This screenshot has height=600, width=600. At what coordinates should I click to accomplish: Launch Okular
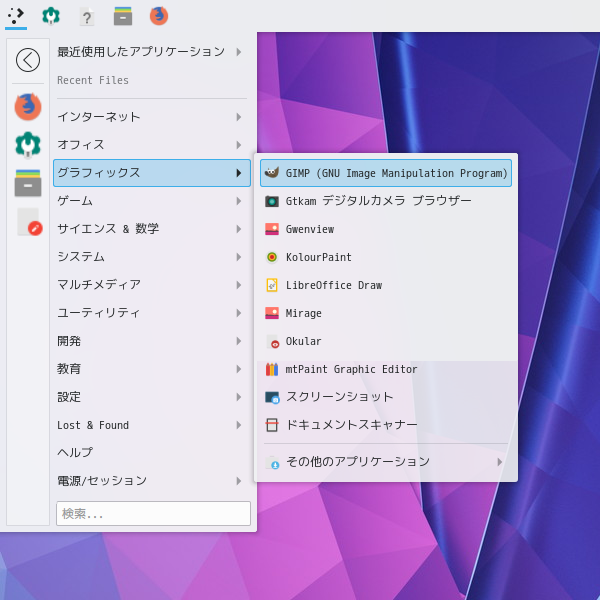coord(386,341)
